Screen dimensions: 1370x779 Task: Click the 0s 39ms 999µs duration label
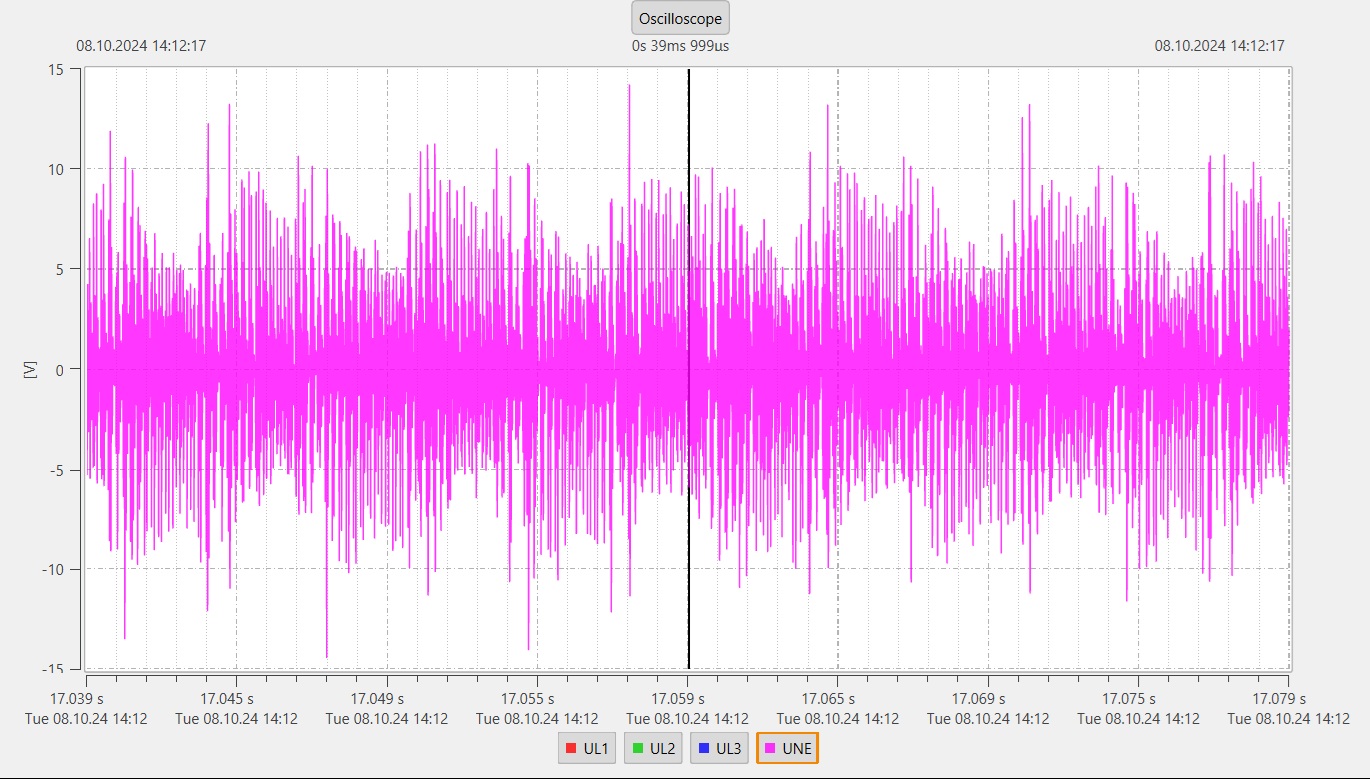pos(680,46)
